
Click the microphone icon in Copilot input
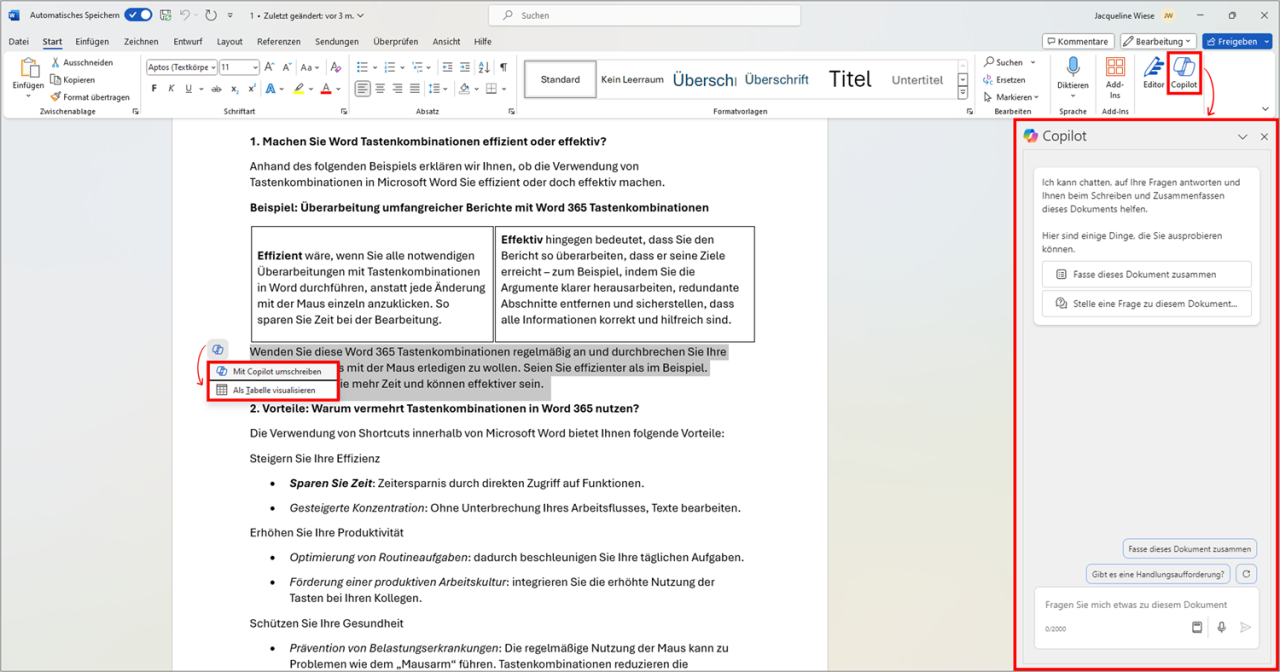1221,627
